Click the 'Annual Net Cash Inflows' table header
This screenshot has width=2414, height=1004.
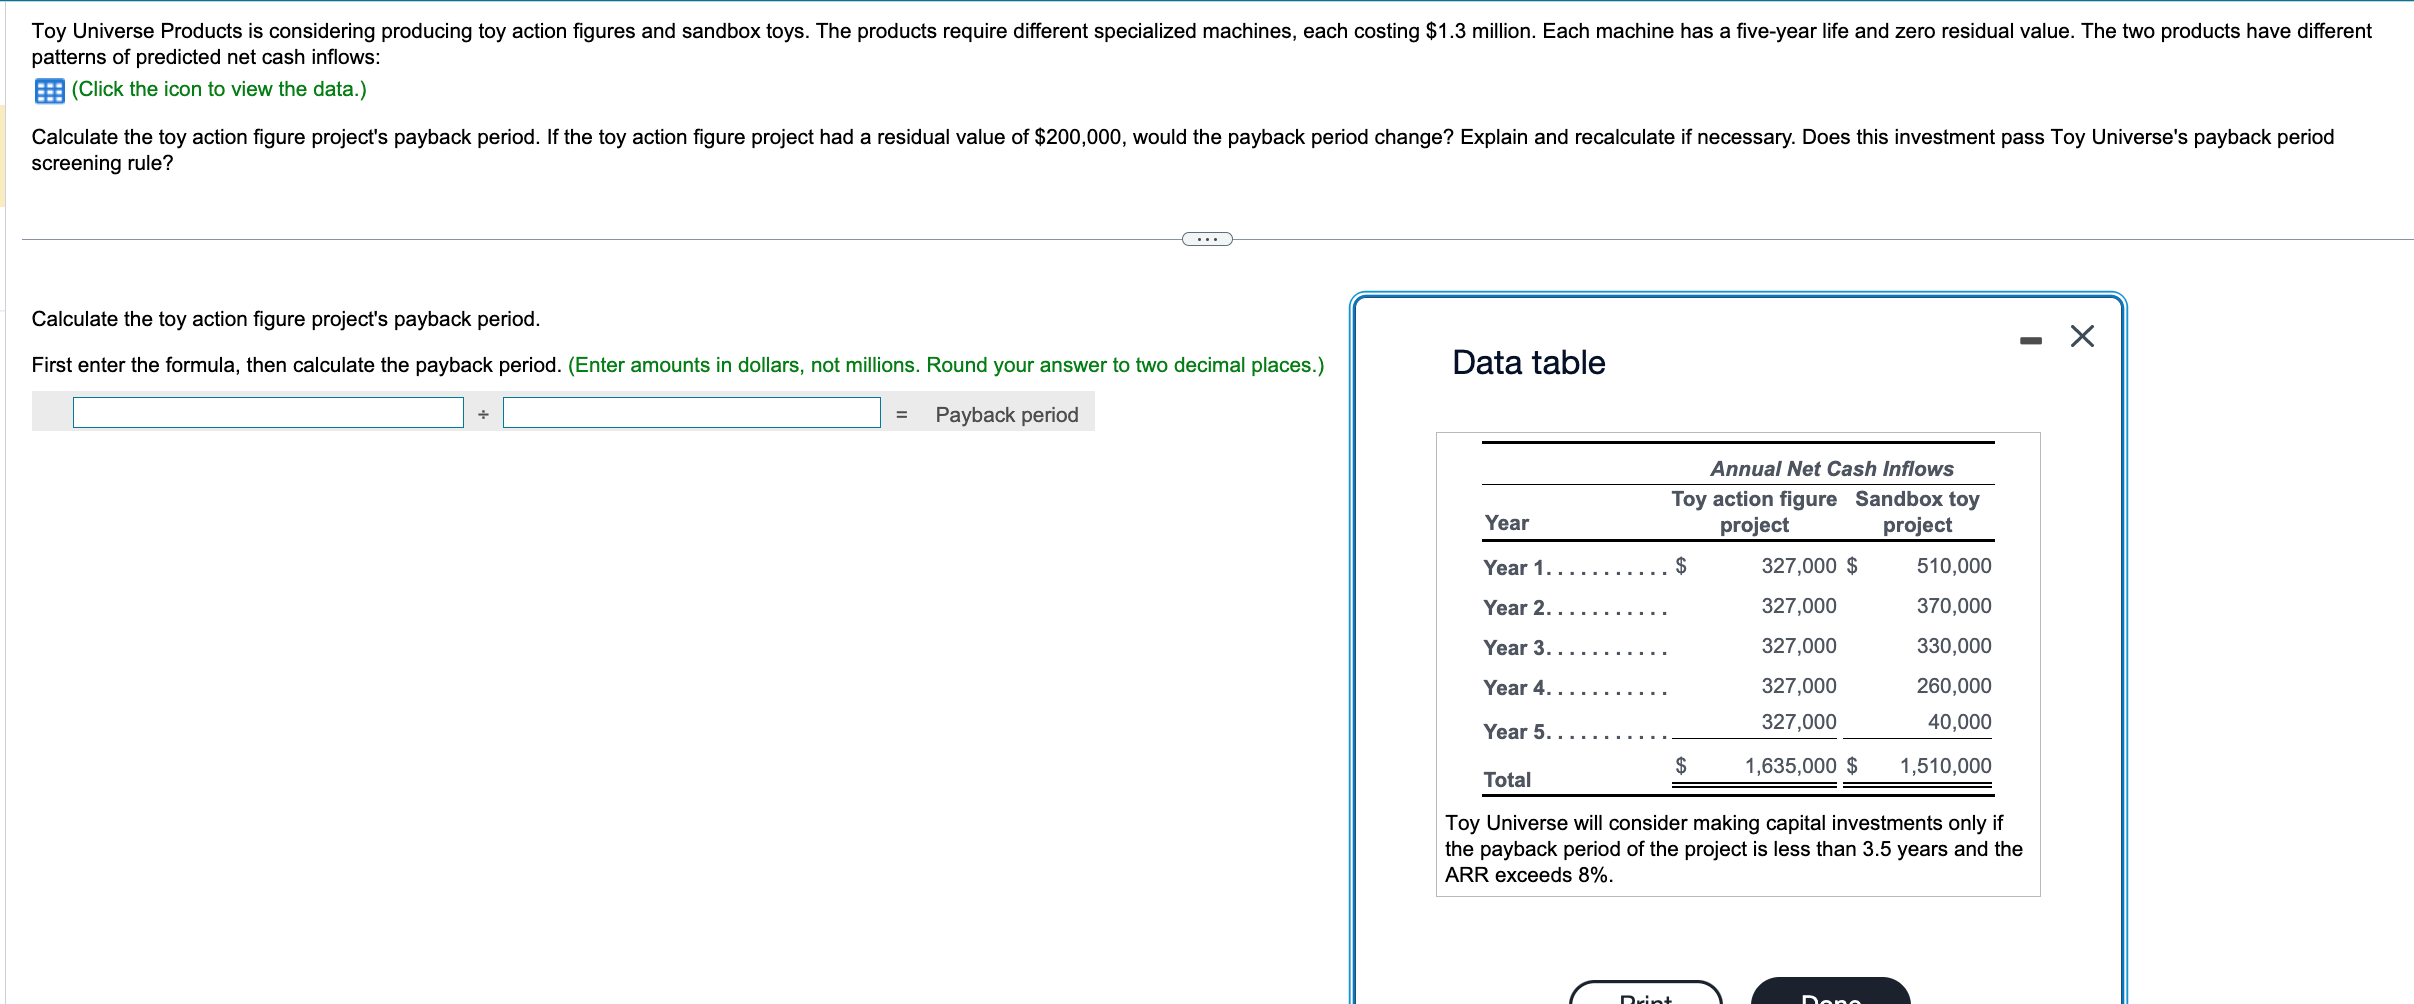point(1831,468)
